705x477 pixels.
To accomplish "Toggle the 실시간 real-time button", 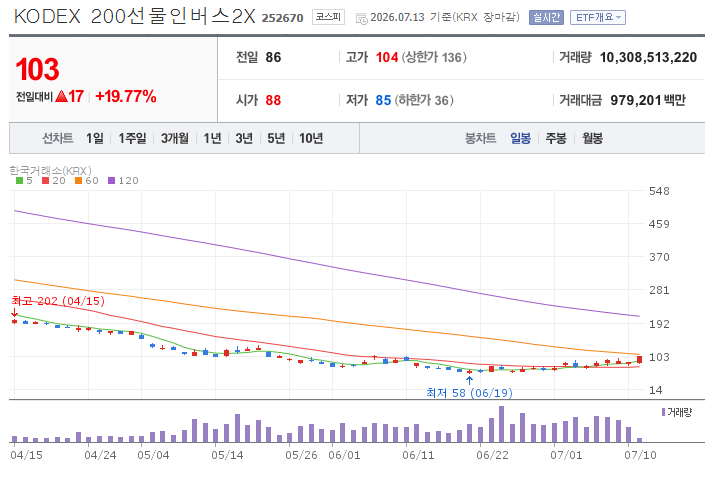I will click(546, 18).
